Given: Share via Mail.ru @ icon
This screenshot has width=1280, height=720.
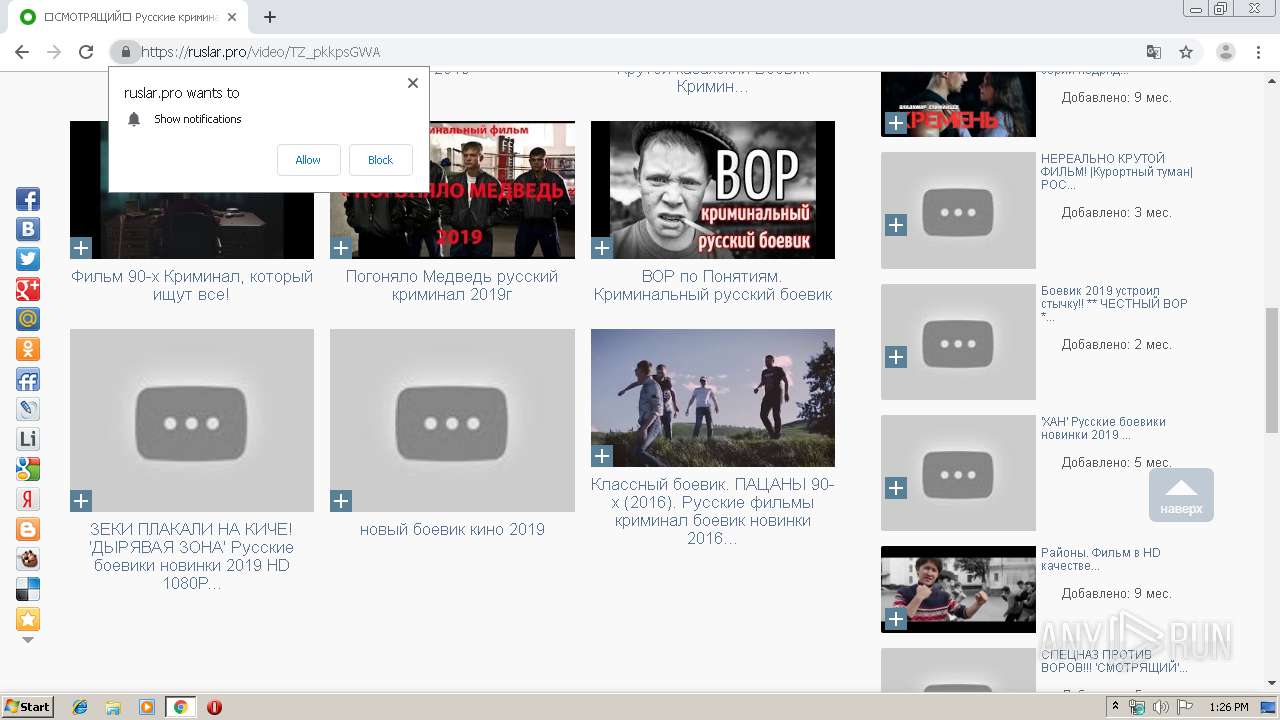Looking at the screenshot, I should tap(28, 319).
